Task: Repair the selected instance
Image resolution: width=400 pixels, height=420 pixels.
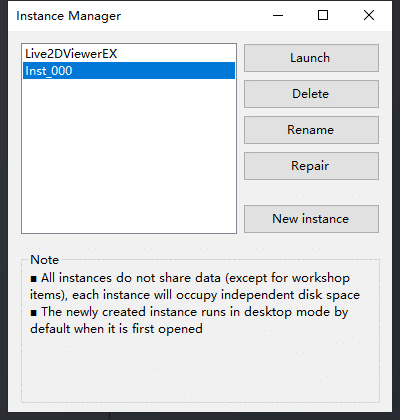Action: coord(311,166)
